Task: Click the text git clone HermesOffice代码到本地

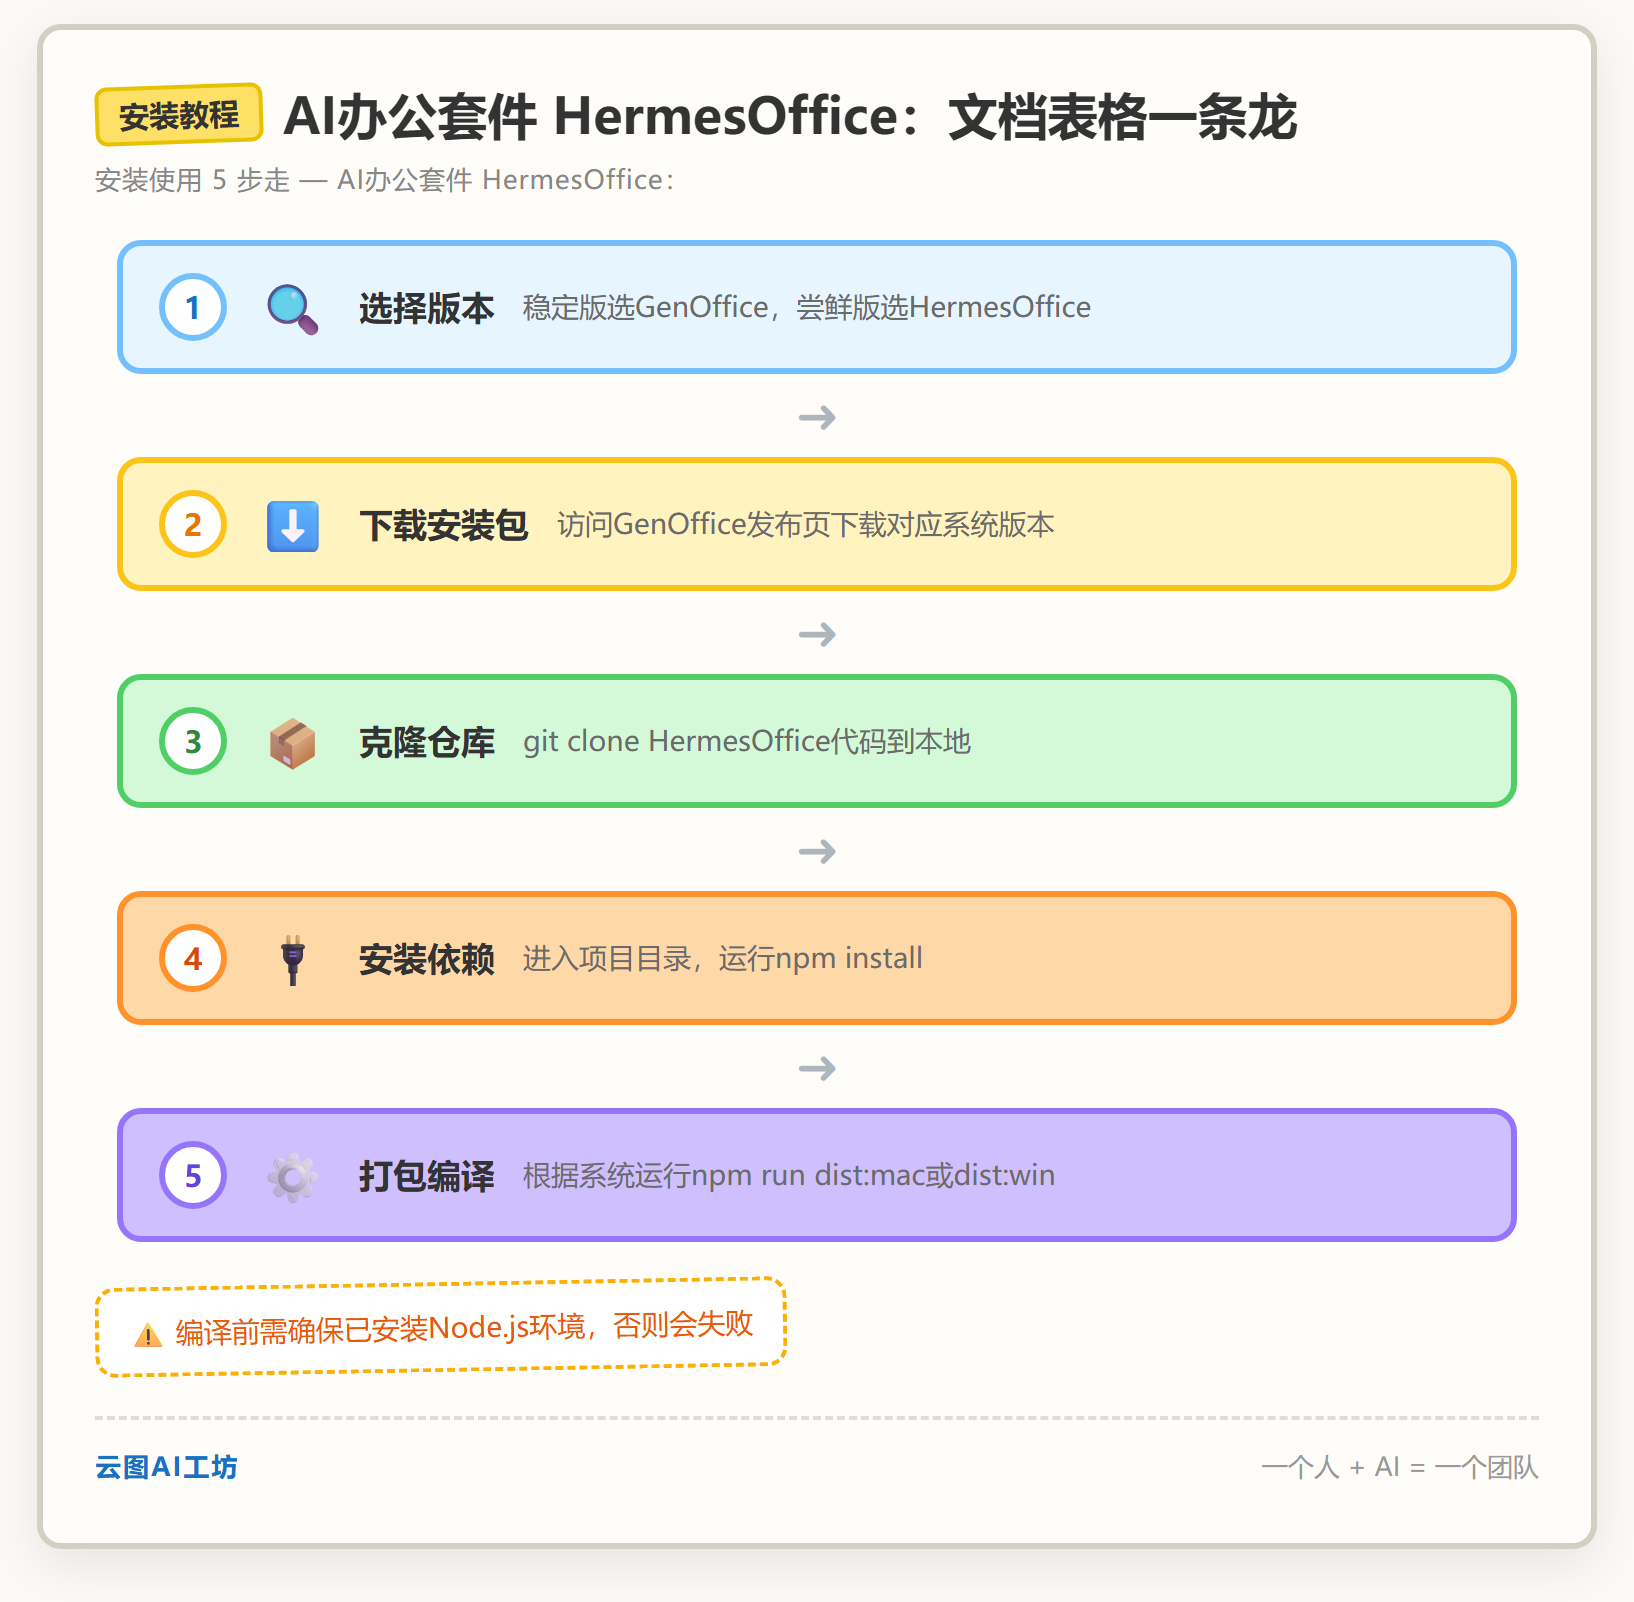Action: pyautogui.click(x=747, y=741)
